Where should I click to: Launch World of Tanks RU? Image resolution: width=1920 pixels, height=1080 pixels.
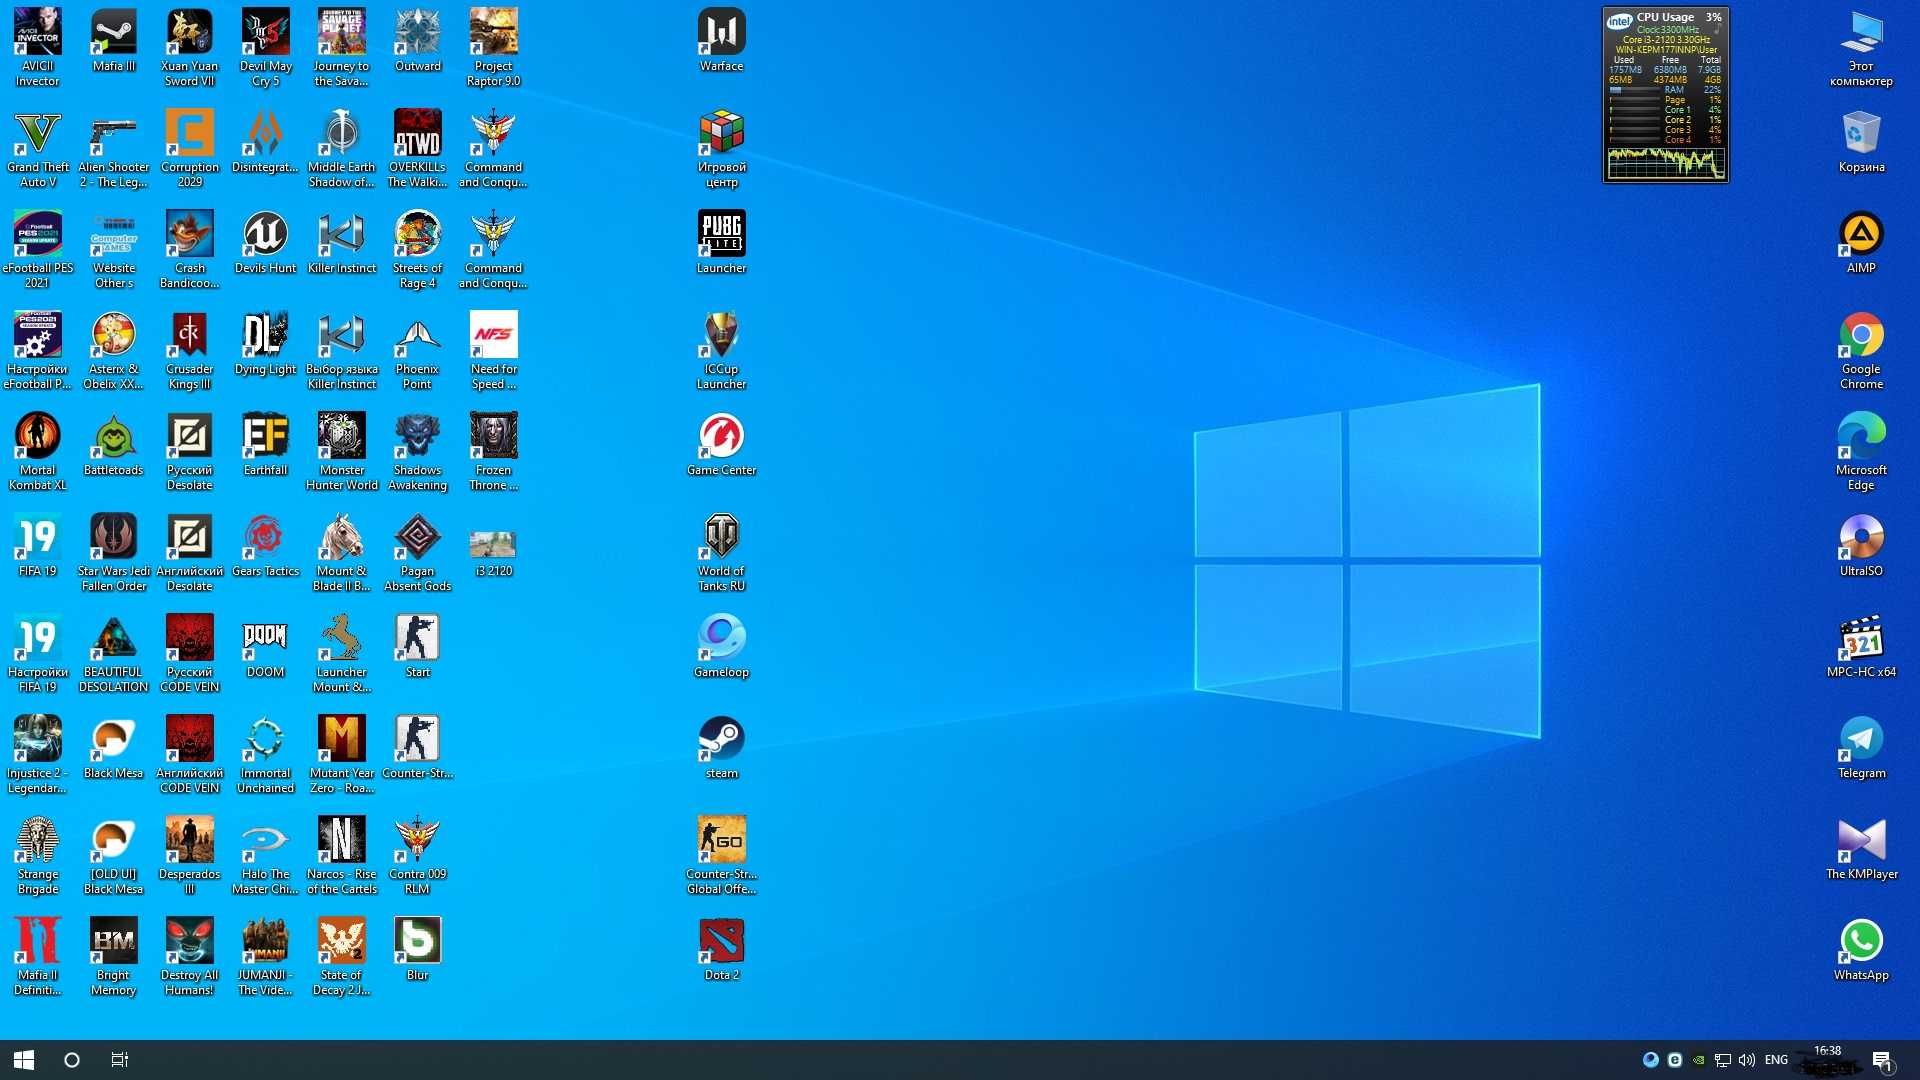722,552
